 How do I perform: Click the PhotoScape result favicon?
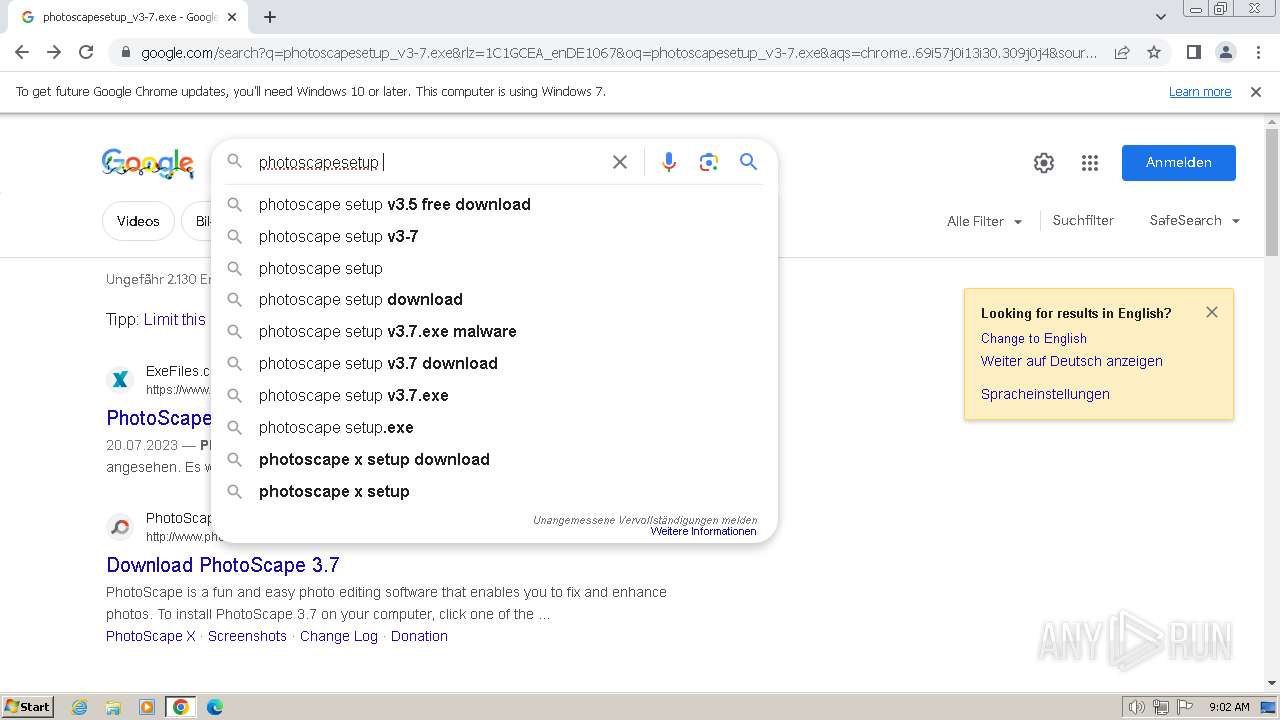coord(120,526)
